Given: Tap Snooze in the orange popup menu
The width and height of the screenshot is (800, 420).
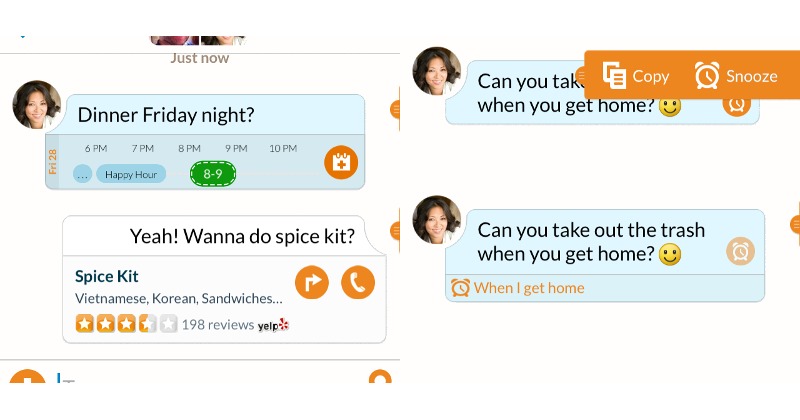Looking at the screenshot, I should [736, 76].
